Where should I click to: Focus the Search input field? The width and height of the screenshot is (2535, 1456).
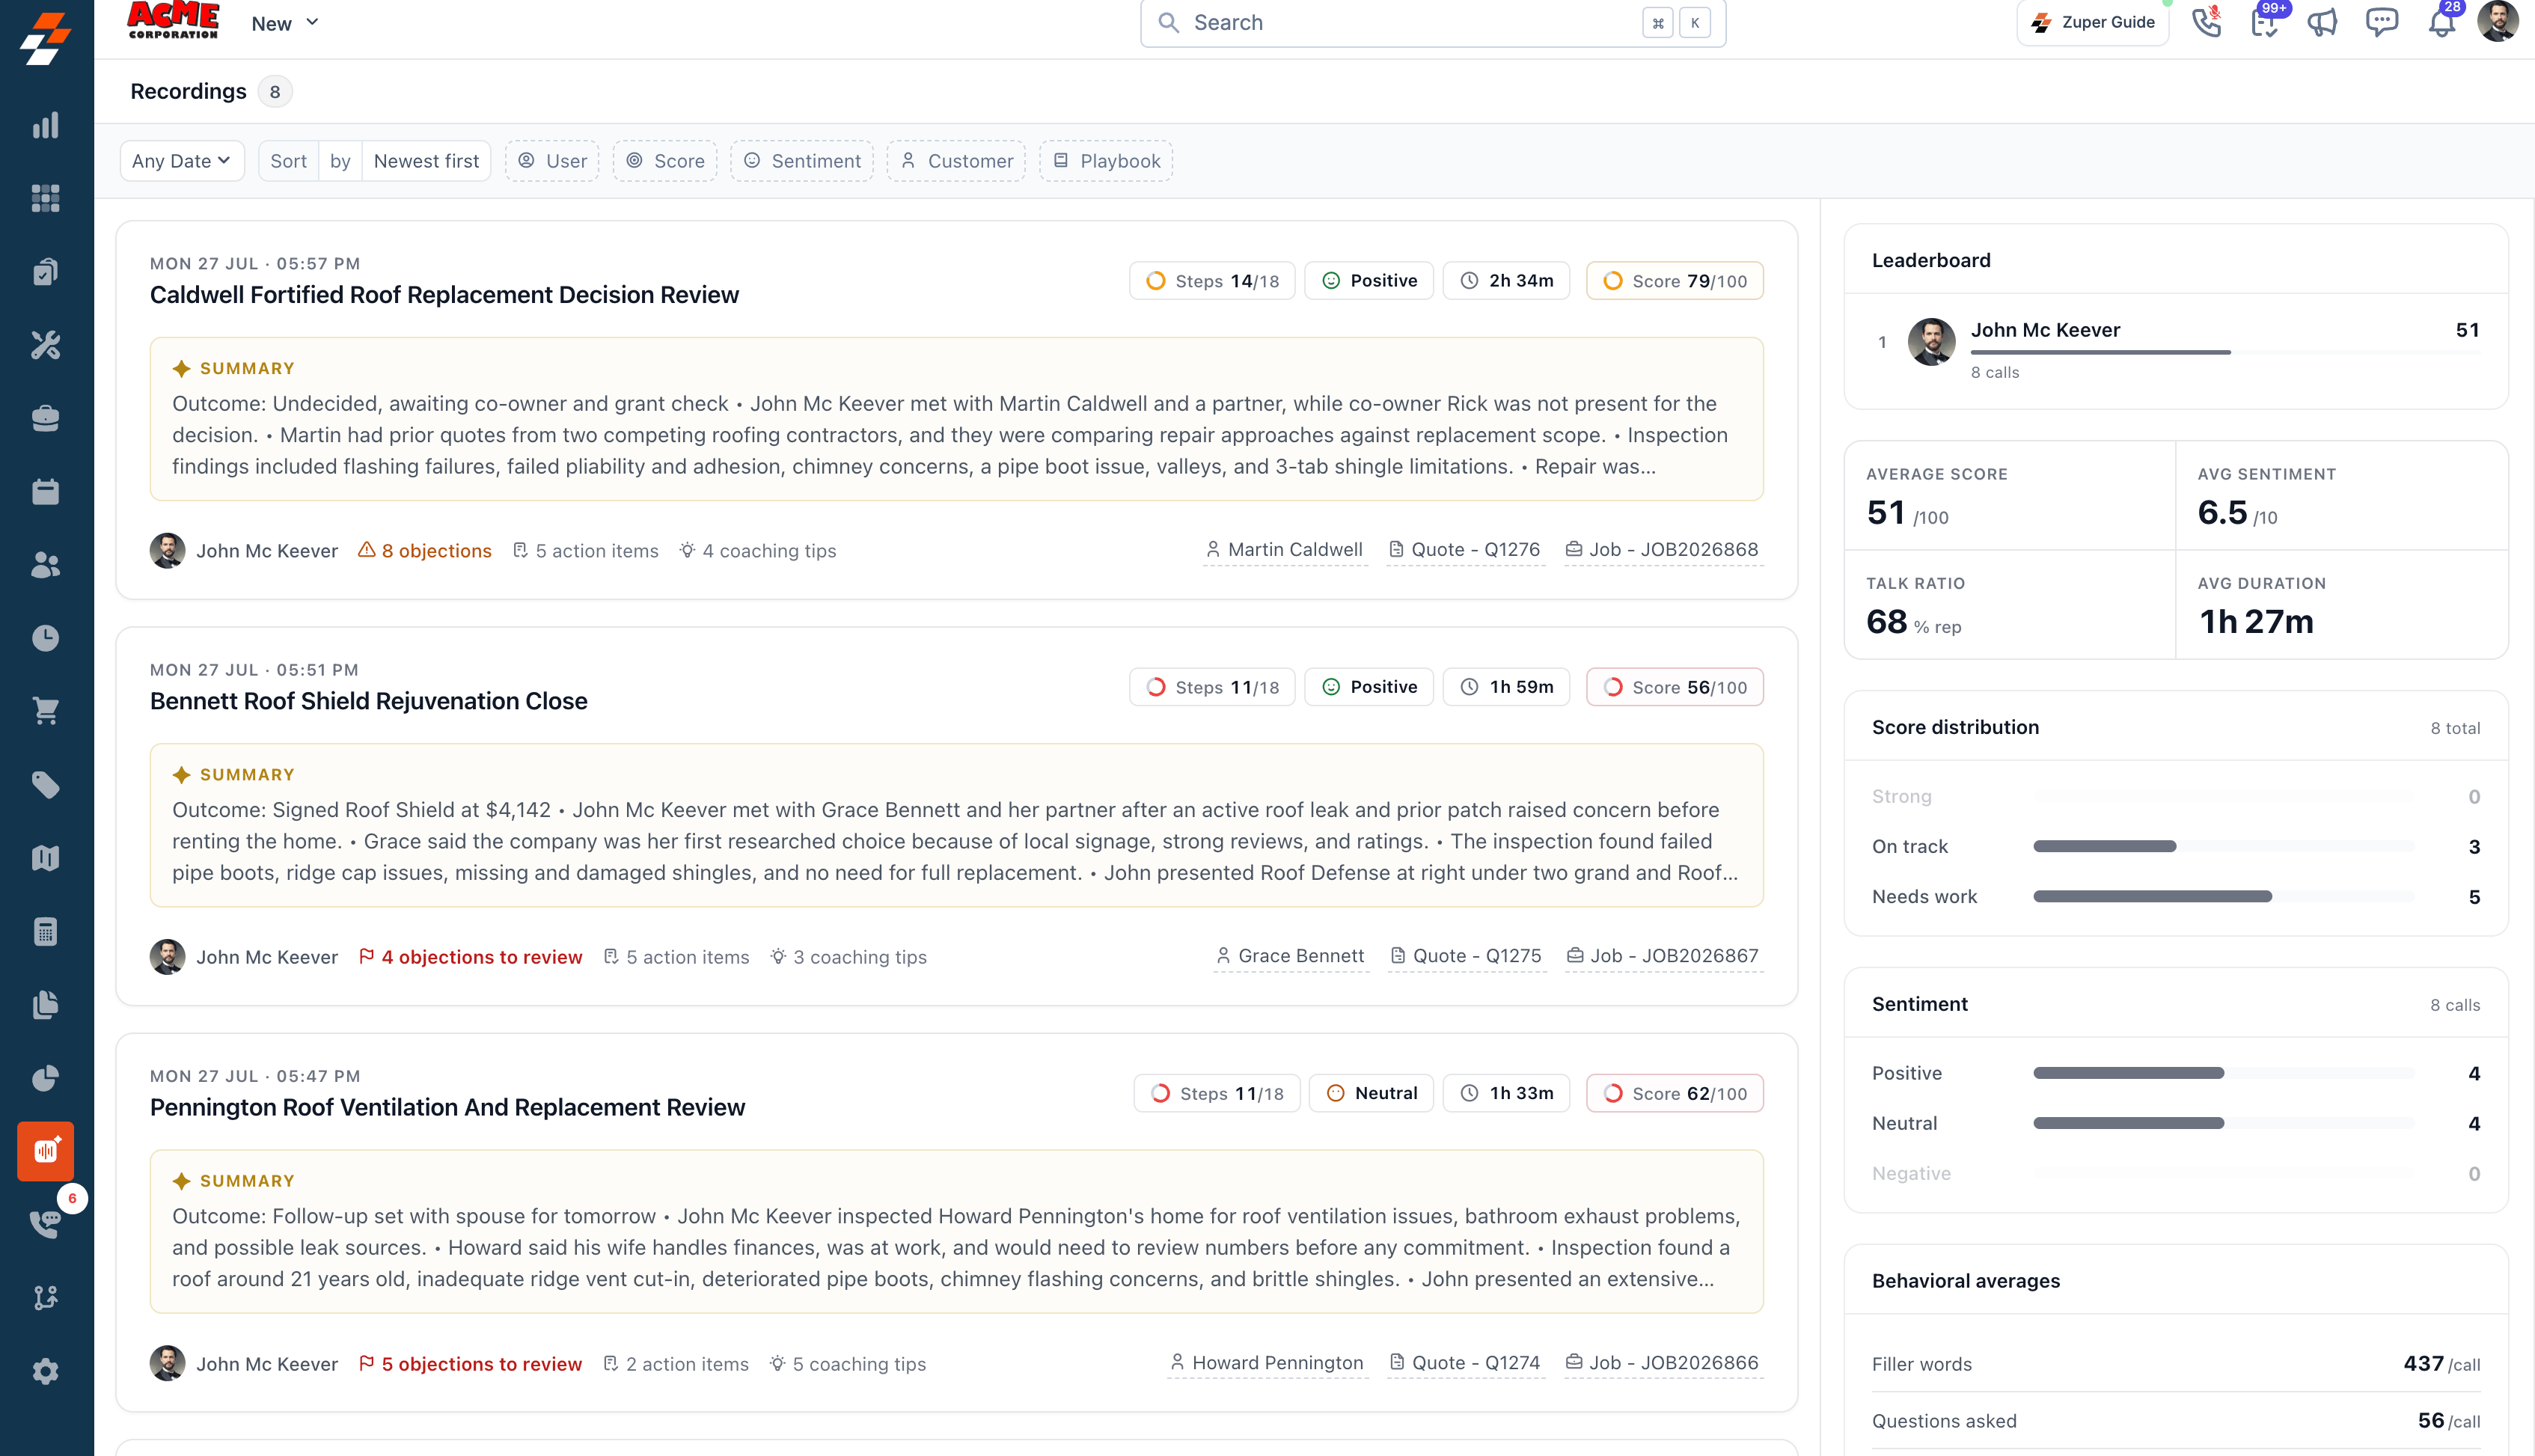pos(1433,23)
